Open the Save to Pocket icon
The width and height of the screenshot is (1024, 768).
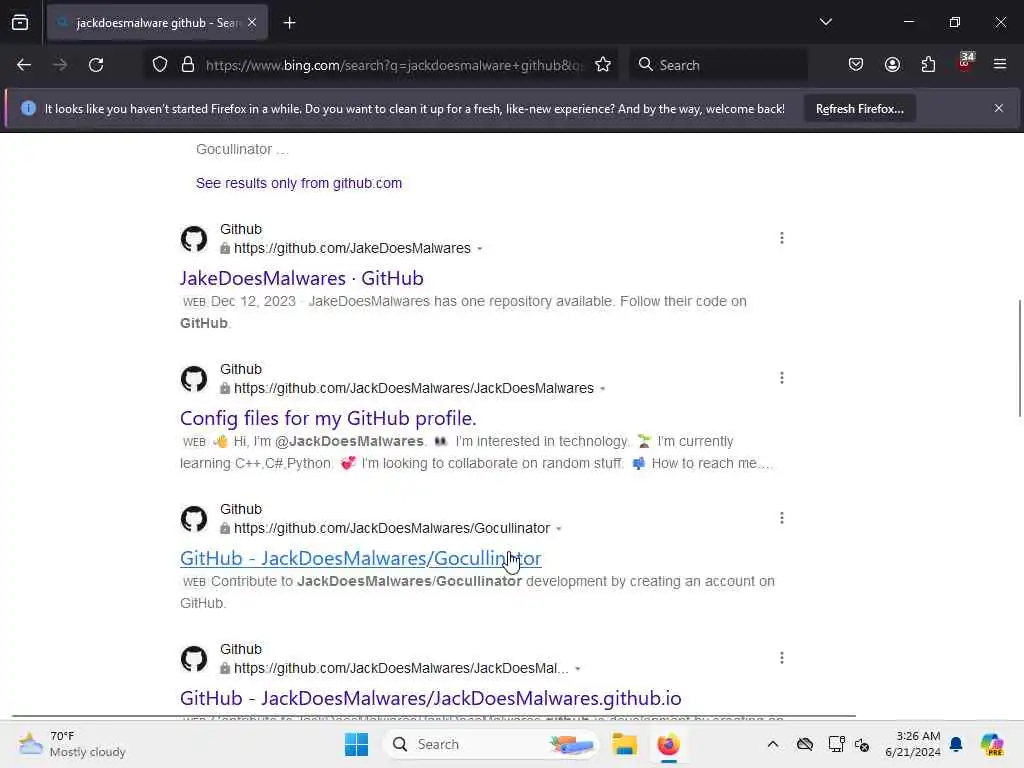click(856, 65)
